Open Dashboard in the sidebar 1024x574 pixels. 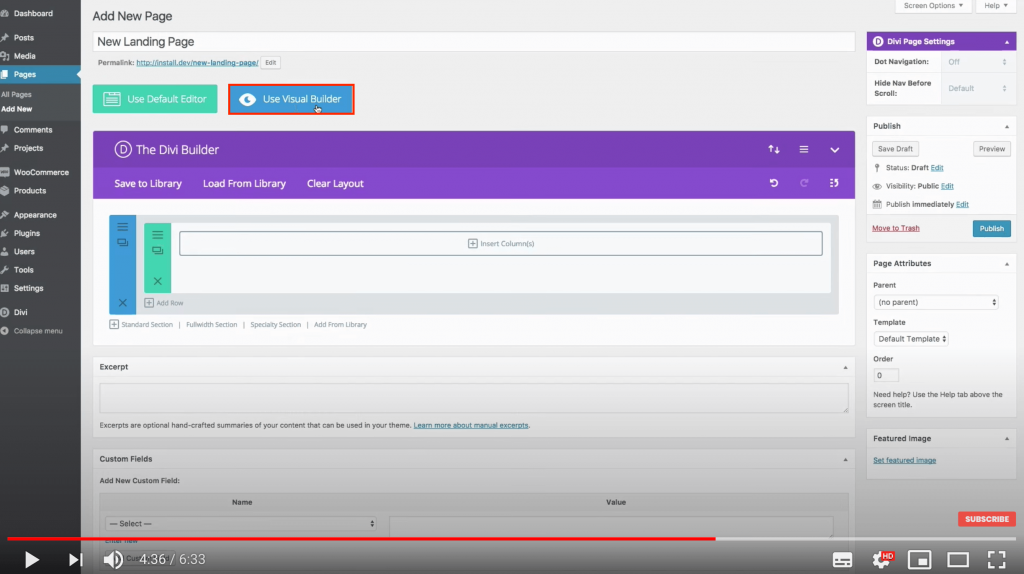[x=33, y=13]
